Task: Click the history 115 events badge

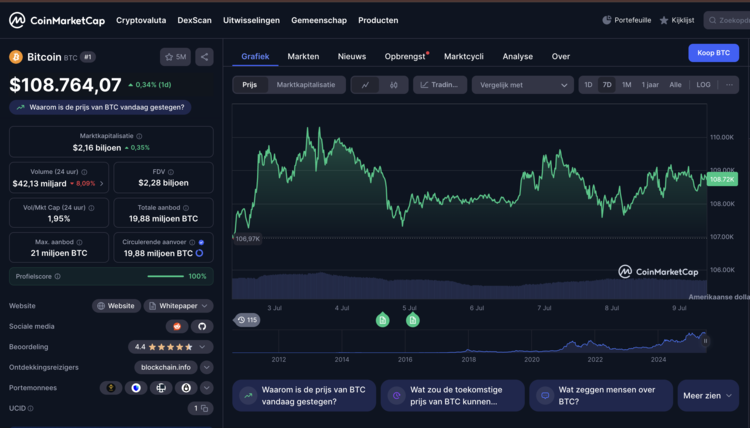Action: pos(247,320)
